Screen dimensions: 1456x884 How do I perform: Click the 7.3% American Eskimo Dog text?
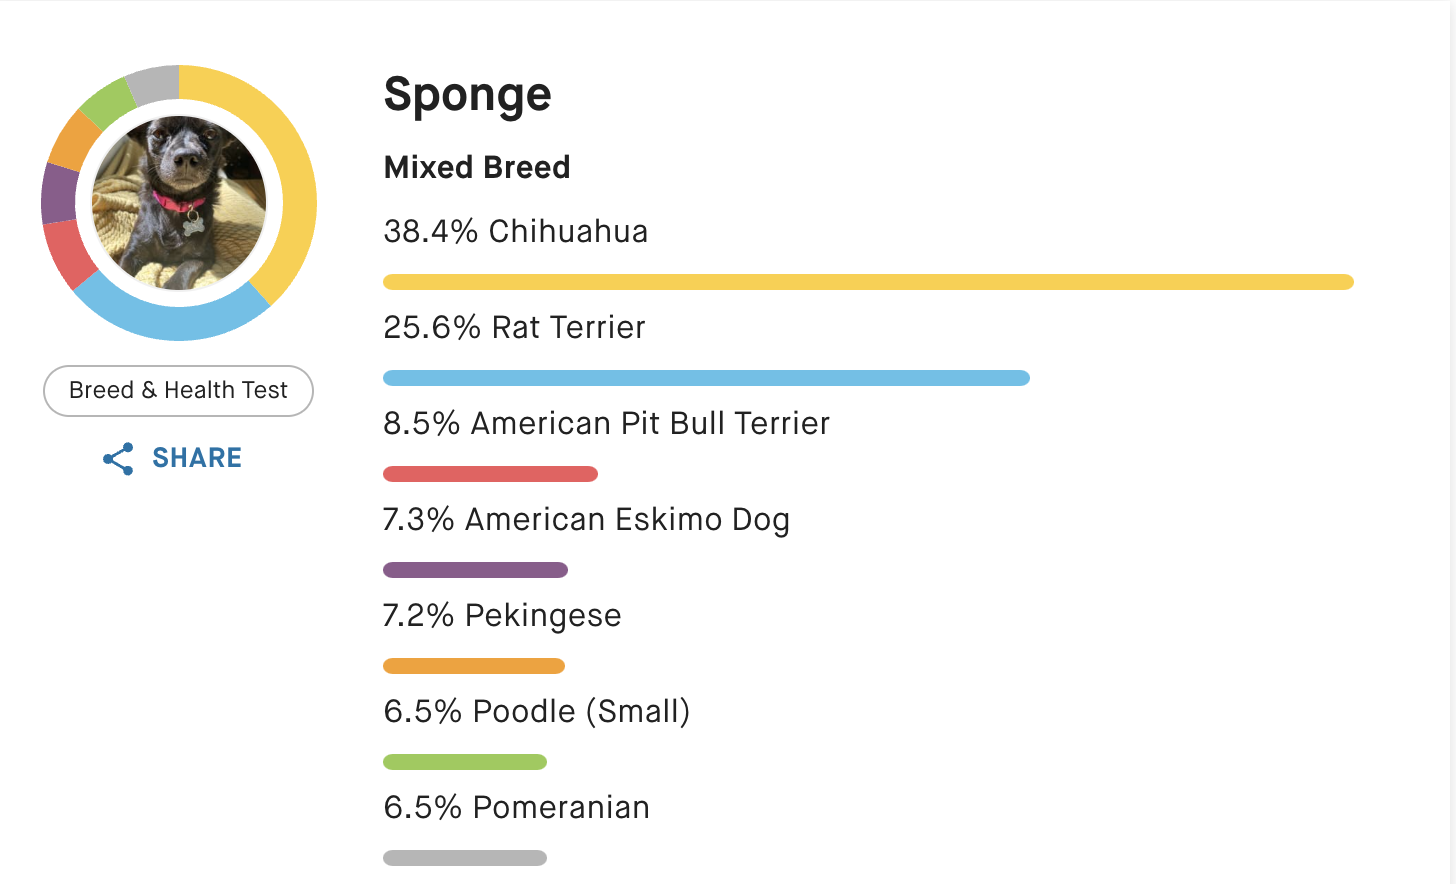[586, 519]
